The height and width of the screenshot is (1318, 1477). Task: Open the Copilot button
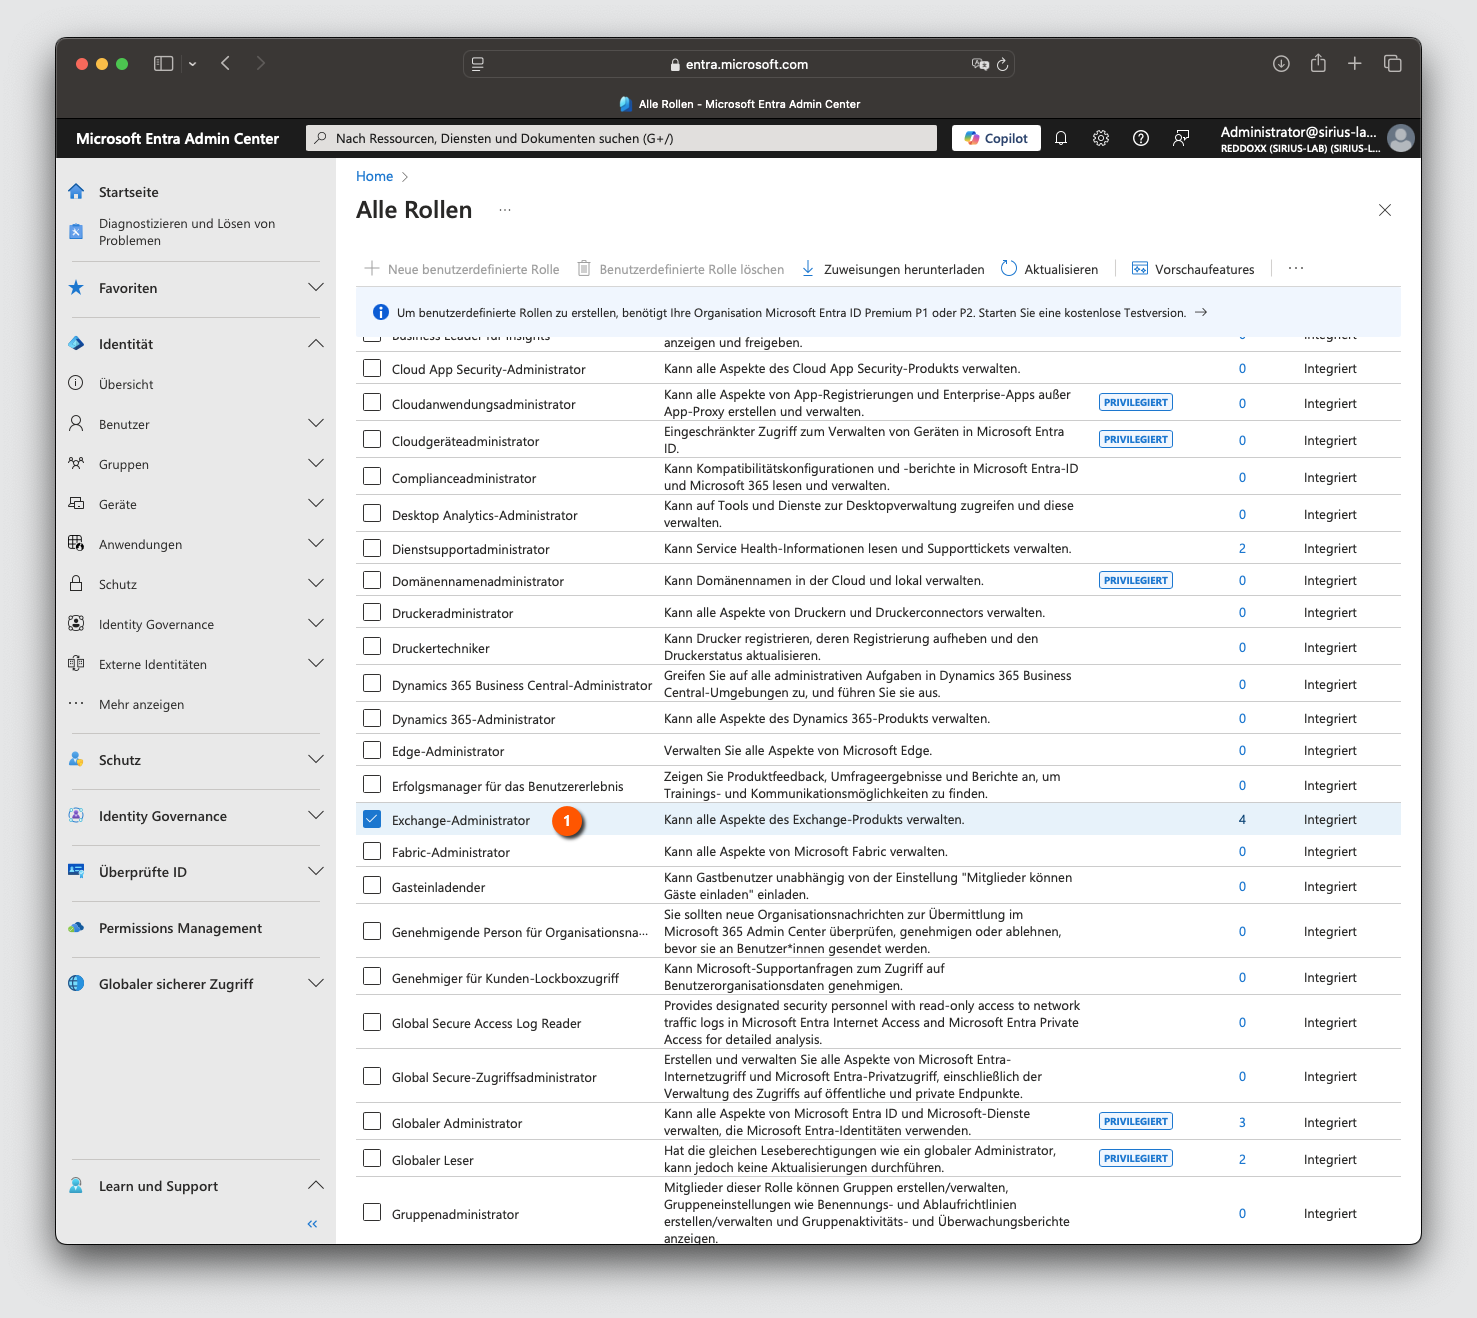click(997, 138)
